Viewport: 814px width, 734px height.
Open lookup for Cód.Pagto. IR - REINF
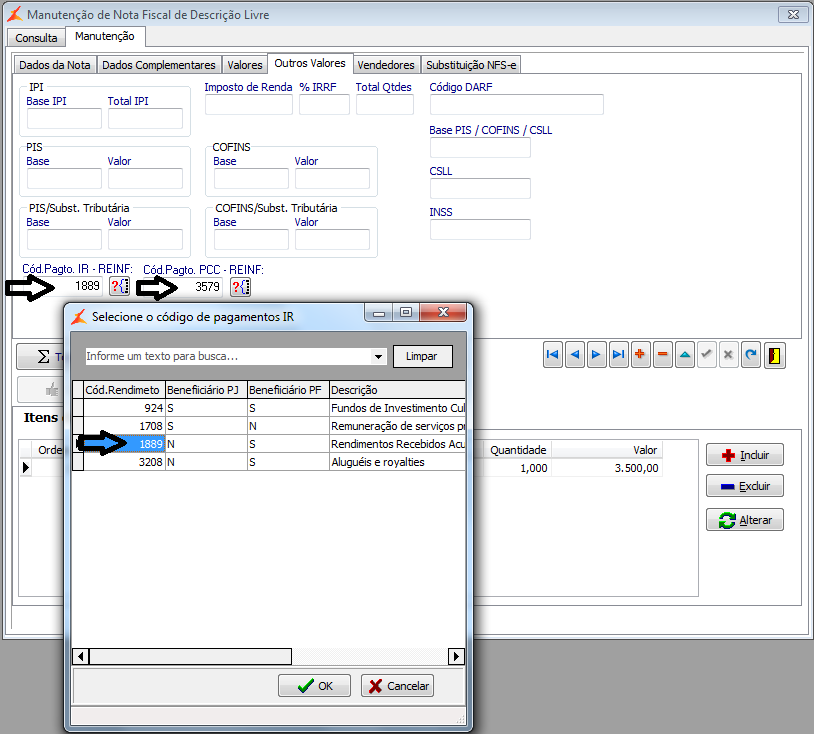click(x=119, y=287)
